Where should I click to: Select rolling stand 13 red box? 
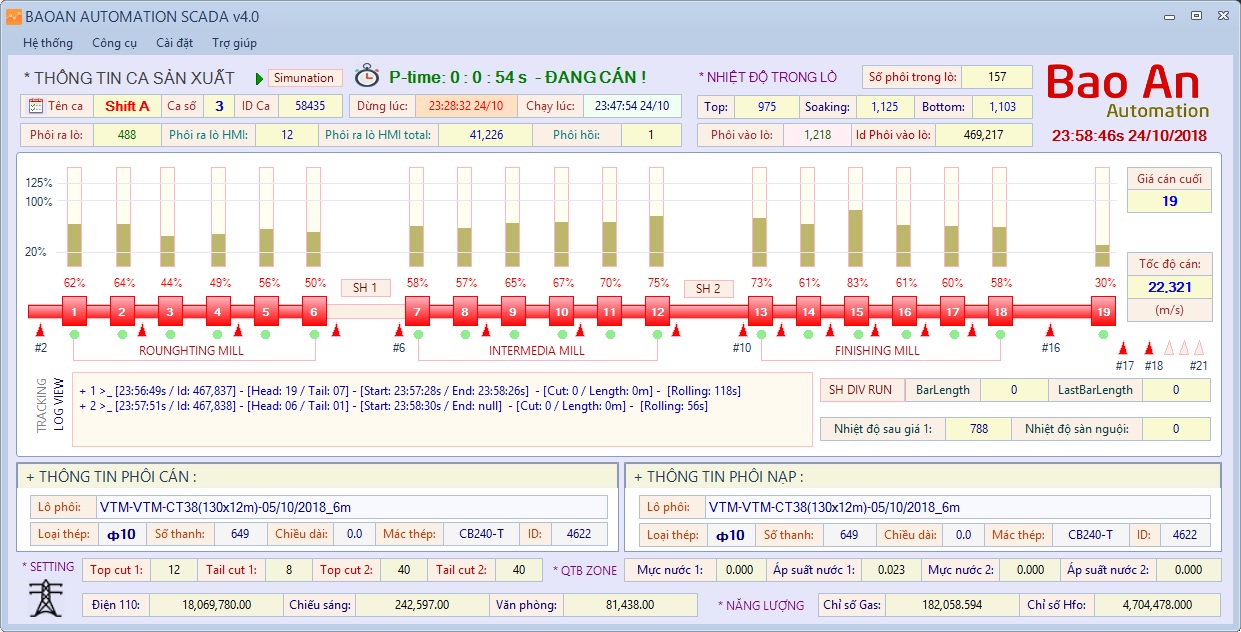point(760,311)
